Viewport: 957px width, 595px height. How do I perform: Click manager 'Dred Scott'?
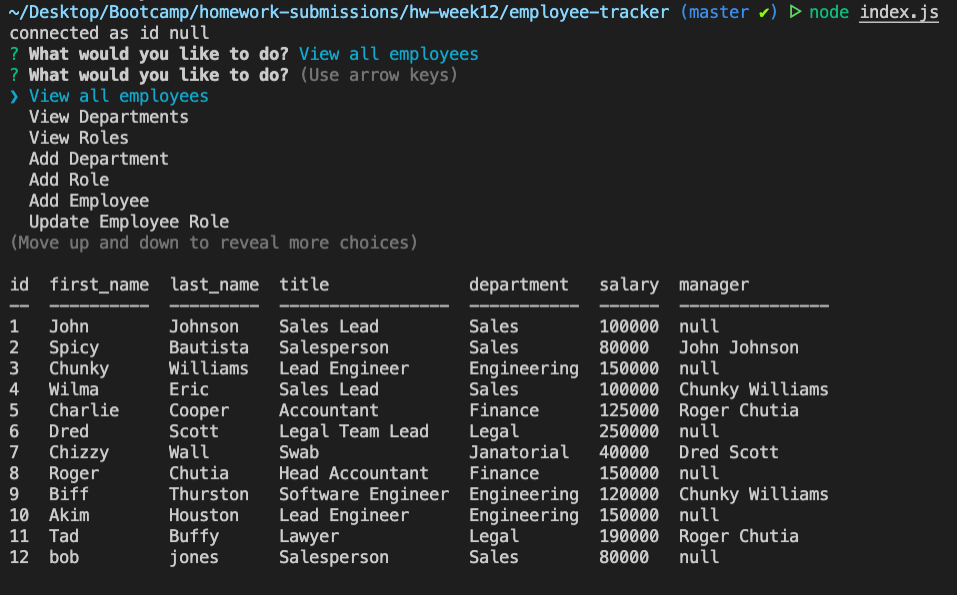click(x=729, y=452)
